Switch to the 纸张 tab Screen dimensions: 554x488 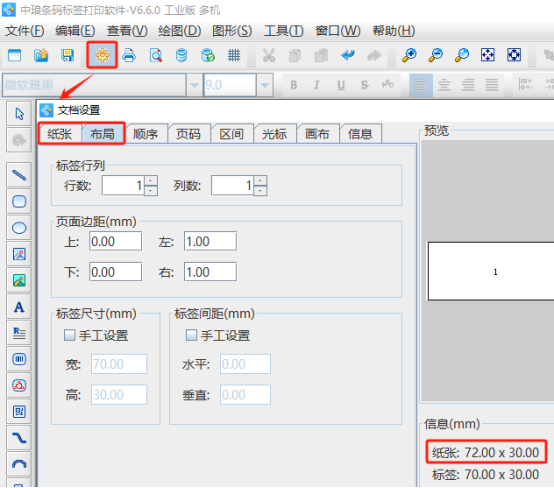coord(60,134)
